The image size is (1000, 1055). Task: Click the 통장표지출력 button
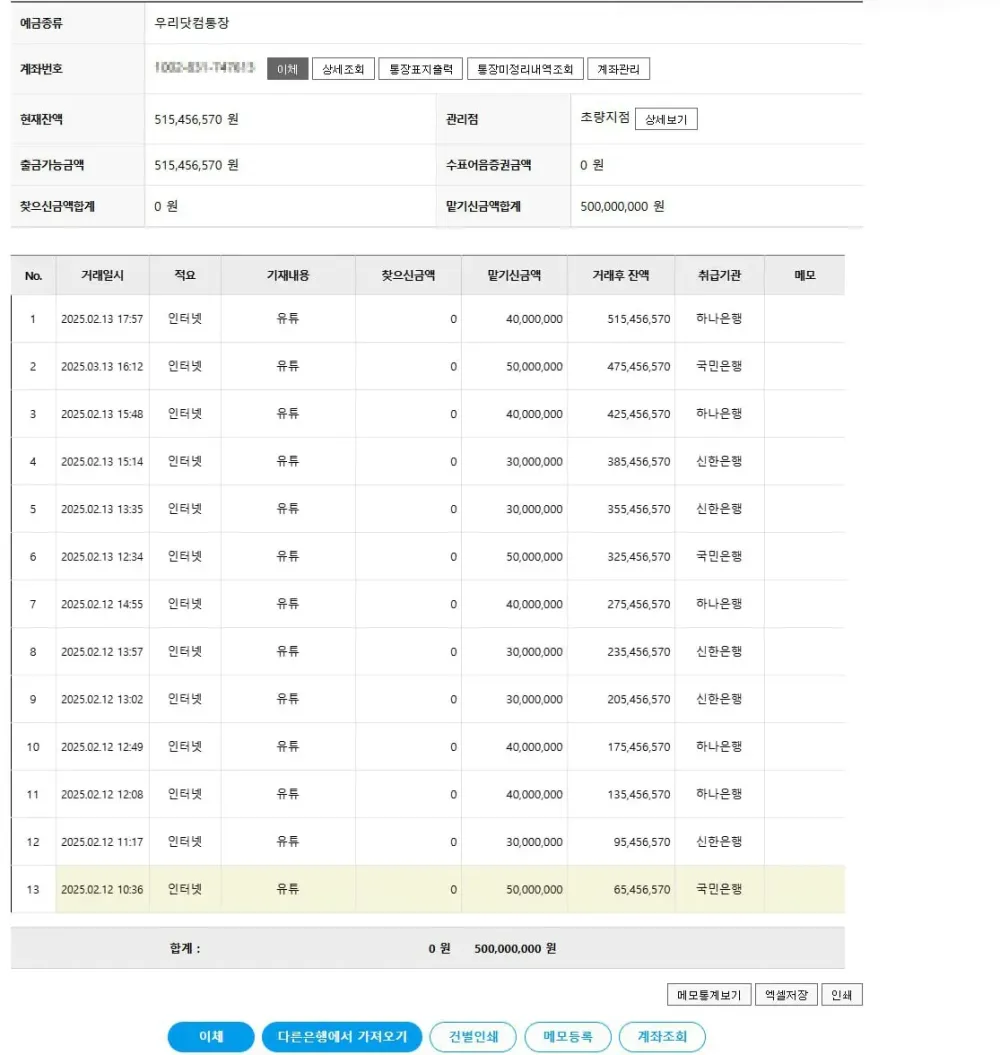tap(421, 69)
